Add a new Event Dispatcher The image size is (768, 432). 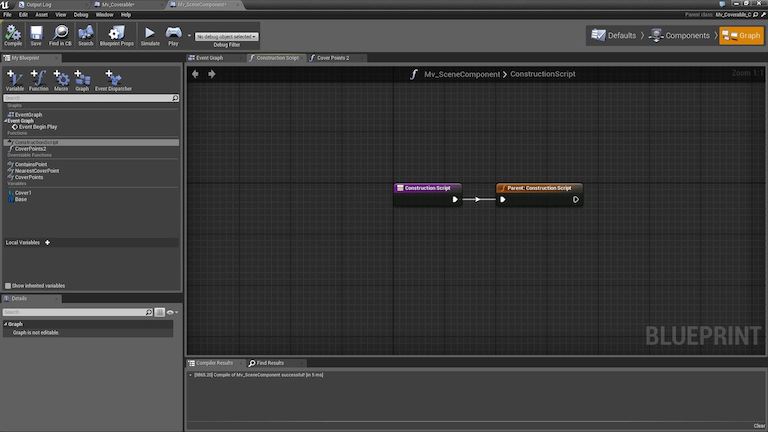[x=113, y=80]
